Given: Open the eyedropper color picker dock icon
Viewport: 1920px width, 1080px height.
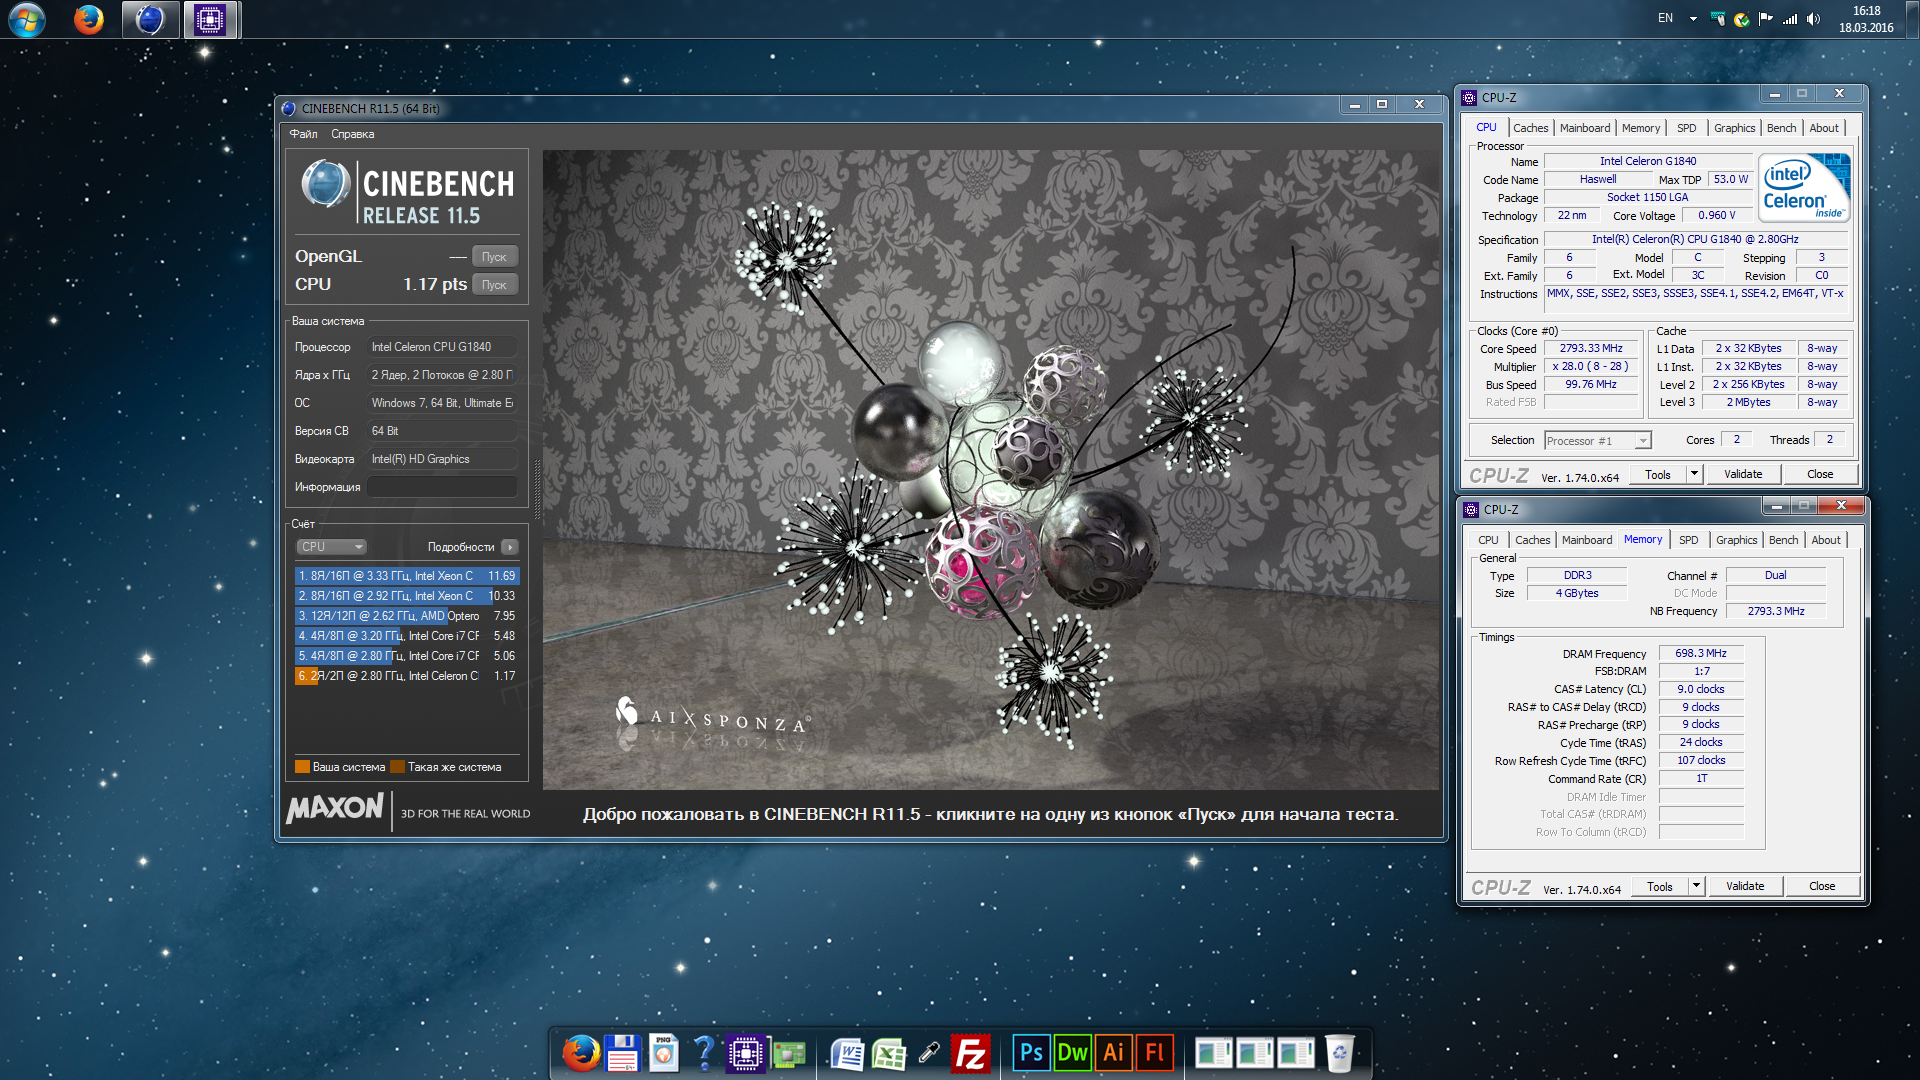Looking at the screenshot, I should (x=929, y=1053).
